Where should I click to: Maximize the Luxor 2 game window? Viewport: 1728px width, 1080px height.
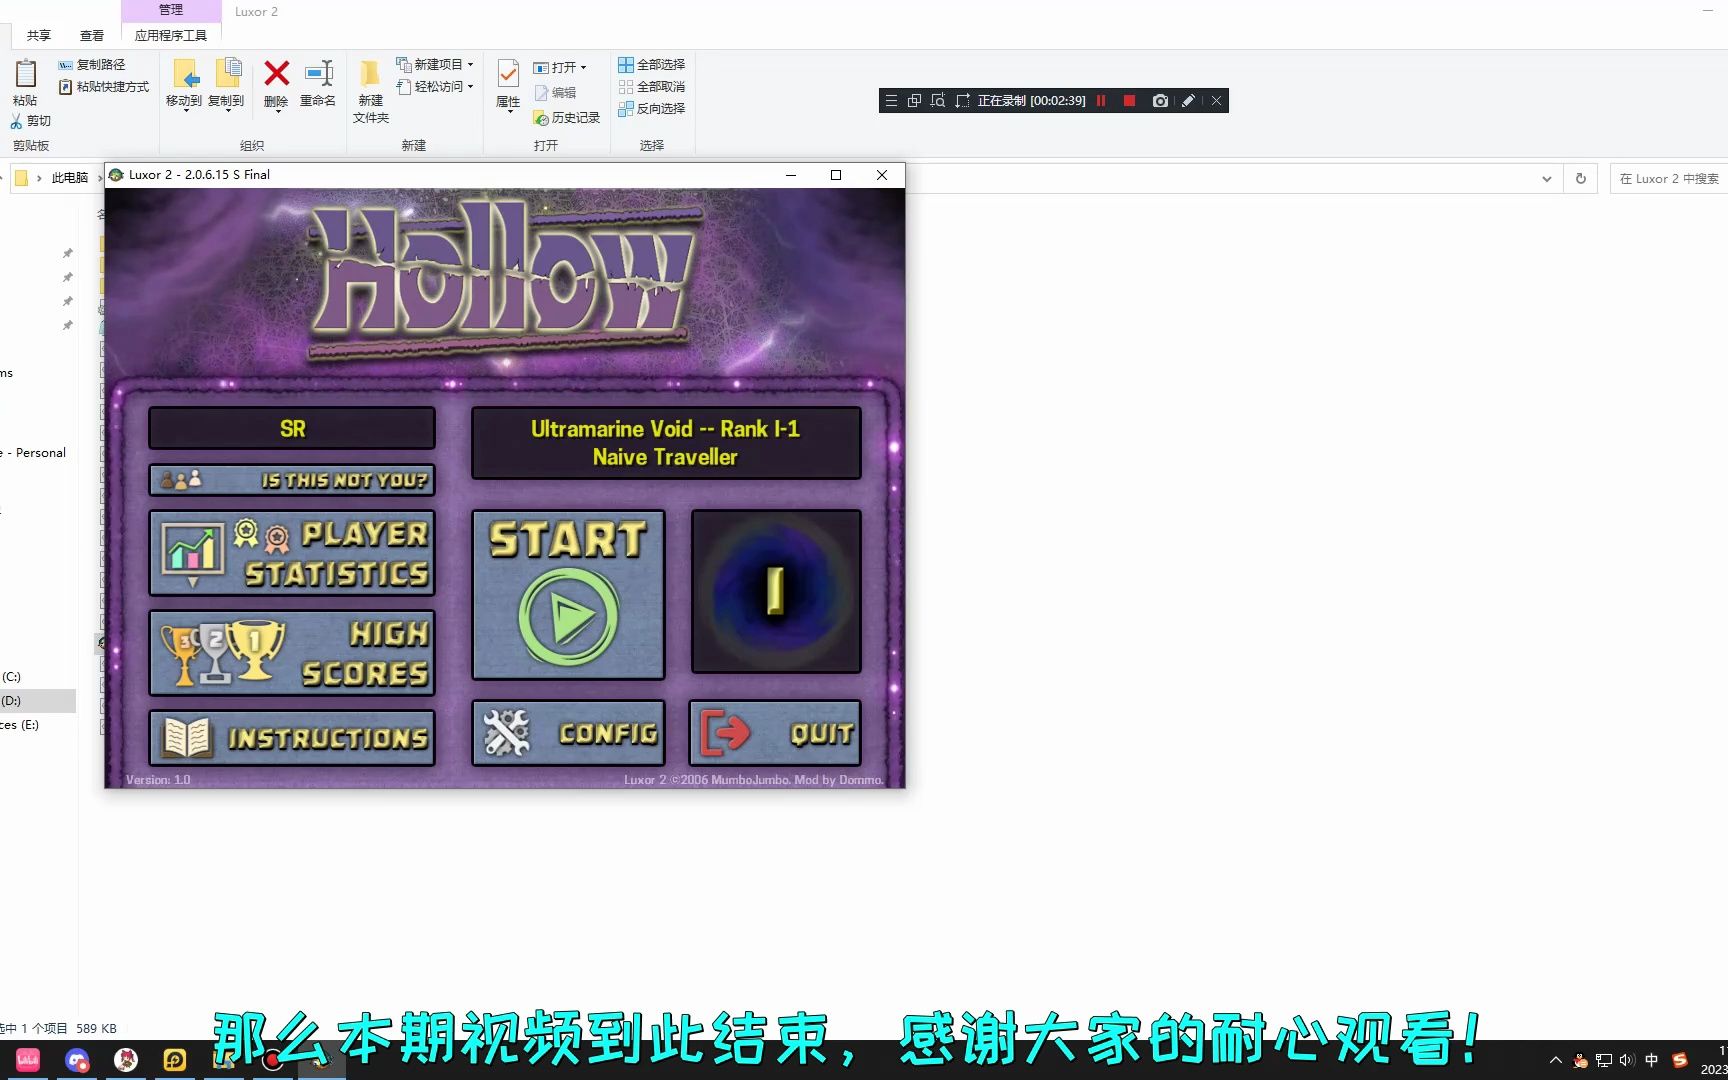click(x=836, y=175)
